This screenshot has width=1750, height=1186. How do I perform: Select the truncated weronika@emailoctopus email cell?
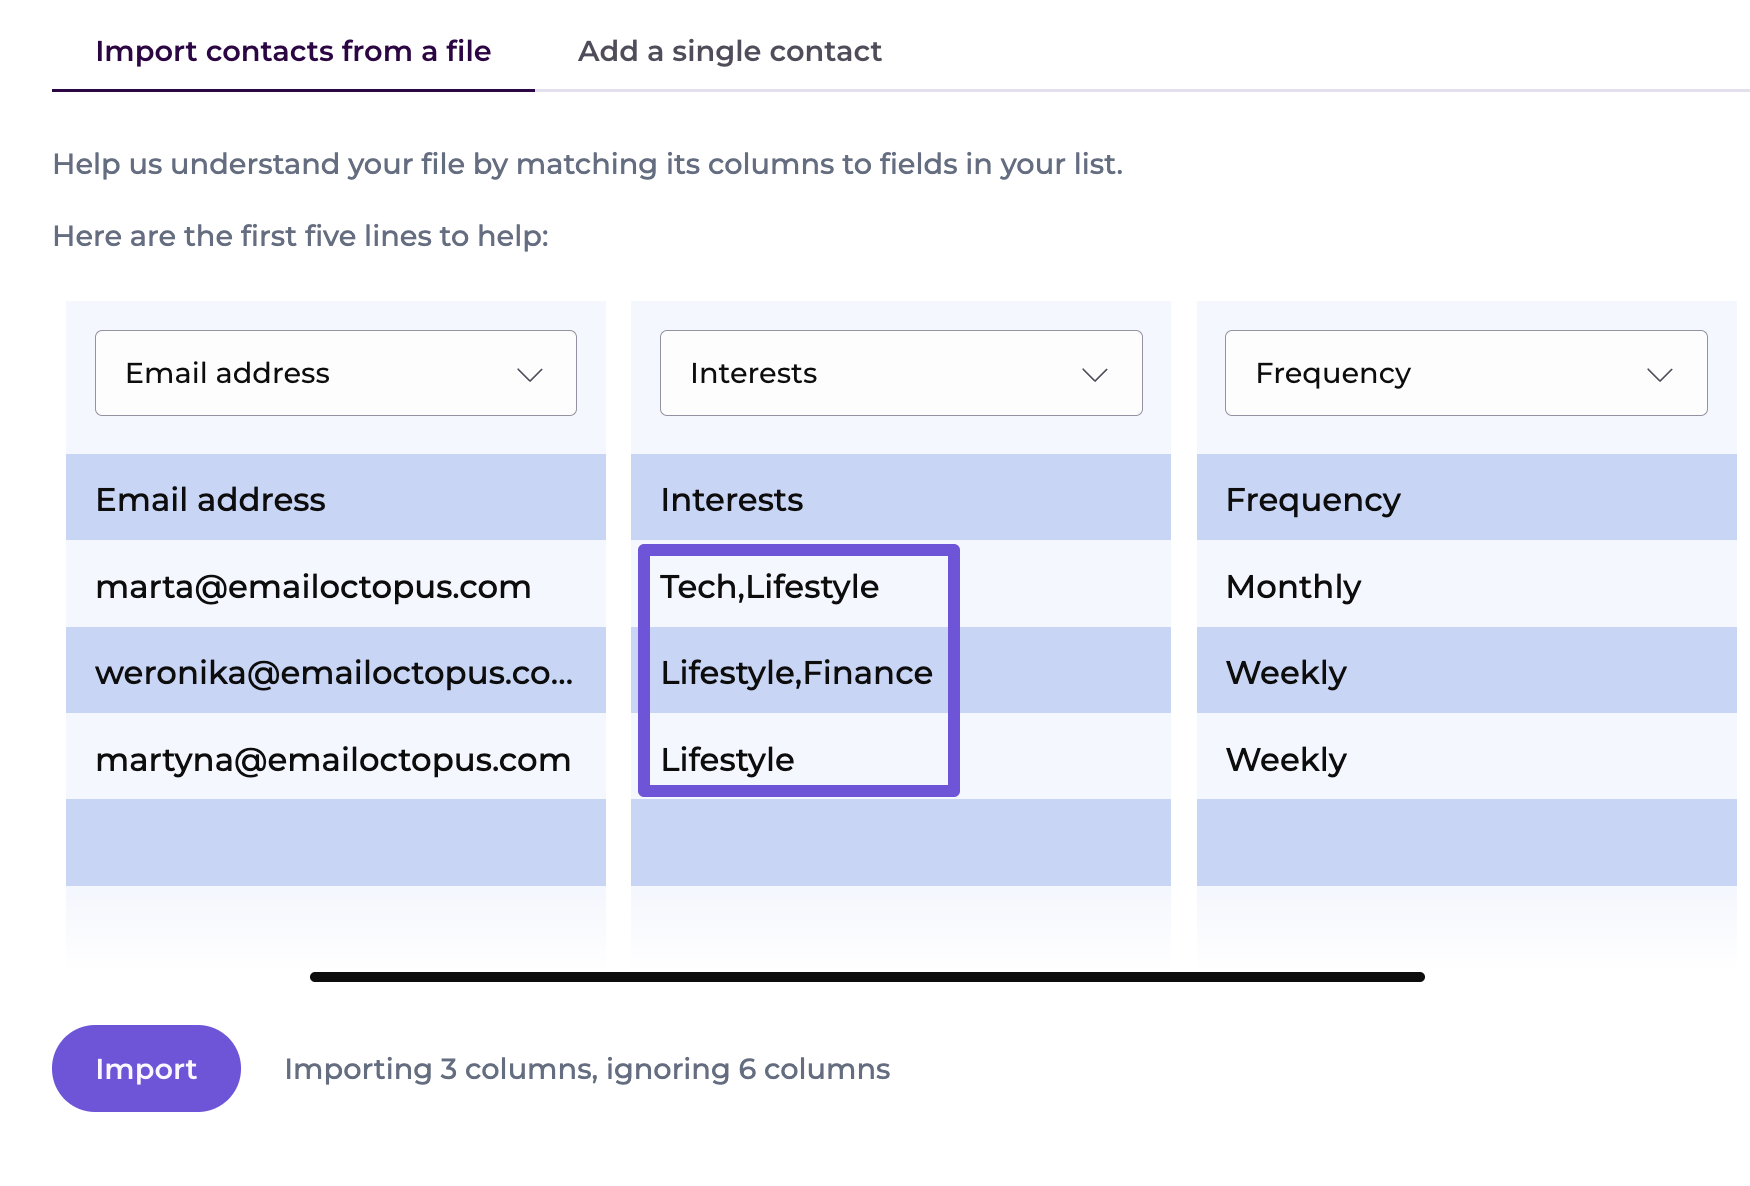(x=334, y=672)
